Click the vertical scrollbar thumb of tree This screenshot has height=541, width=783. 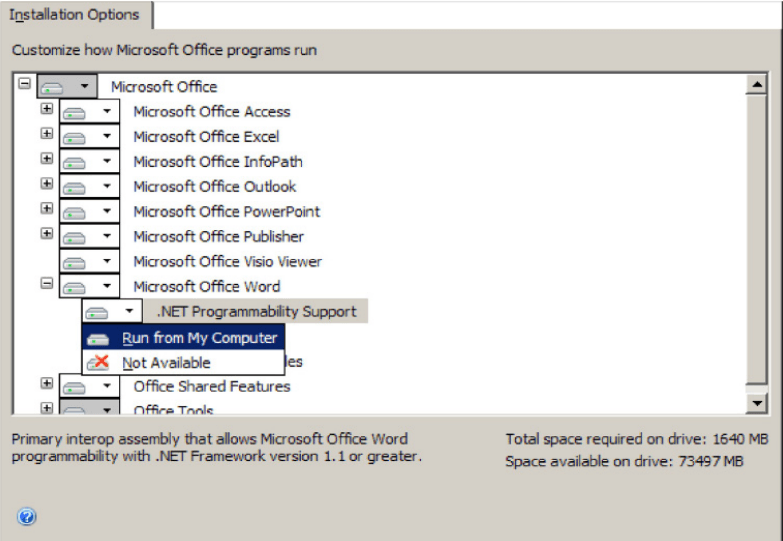757,240
